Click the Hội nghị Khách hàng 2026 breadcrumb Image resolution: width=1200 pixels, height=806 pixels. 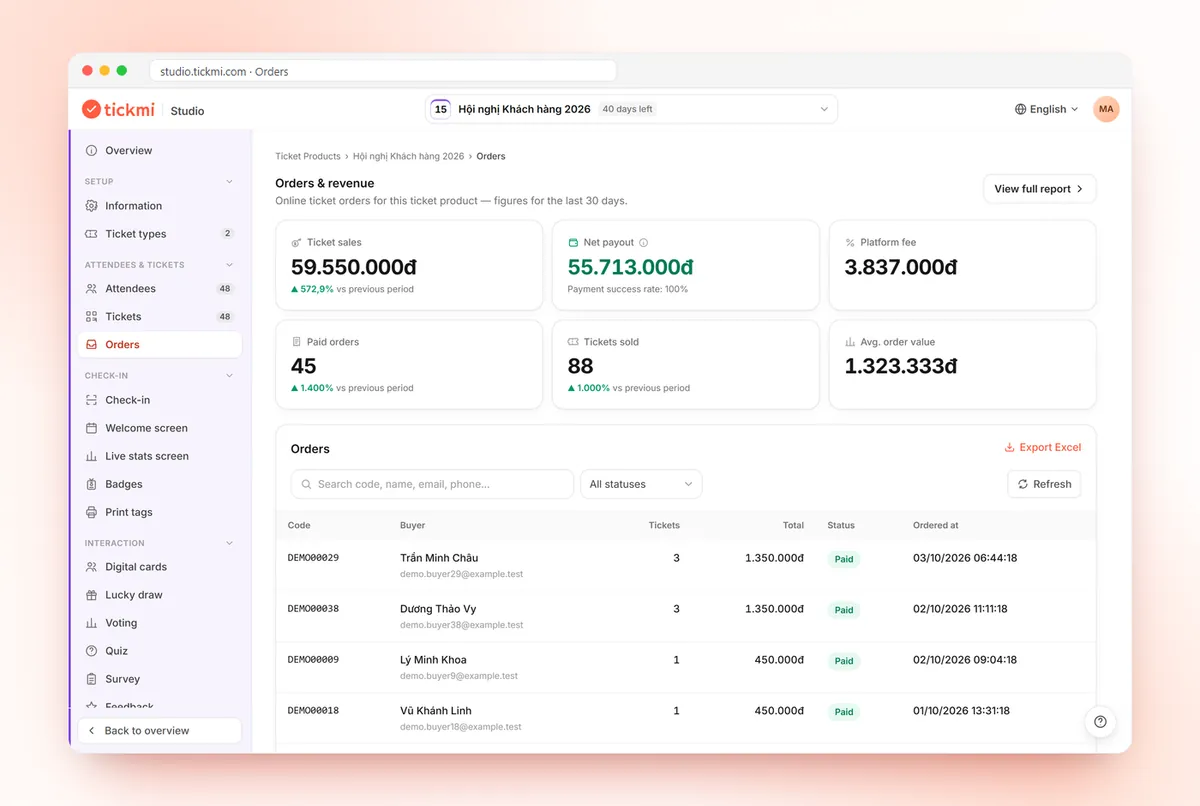409,157
